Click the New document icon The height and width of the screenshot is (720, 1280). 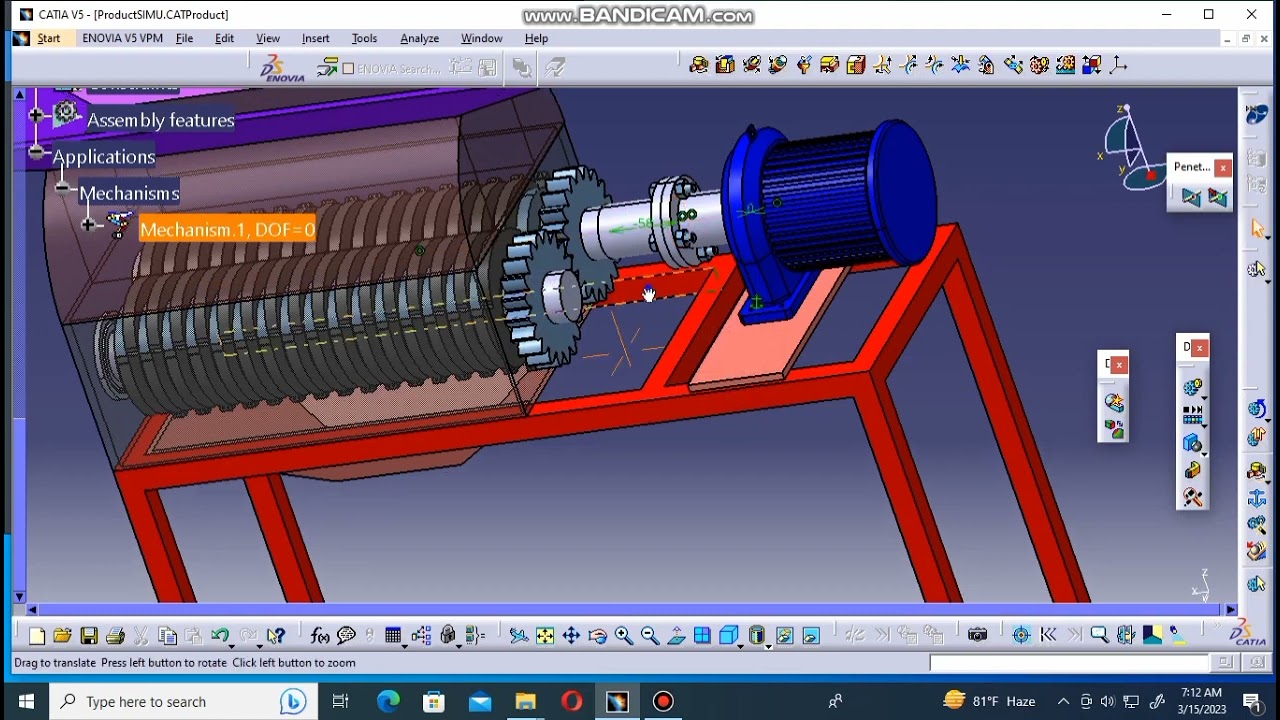pyautogui.click(x=37, y=635)
